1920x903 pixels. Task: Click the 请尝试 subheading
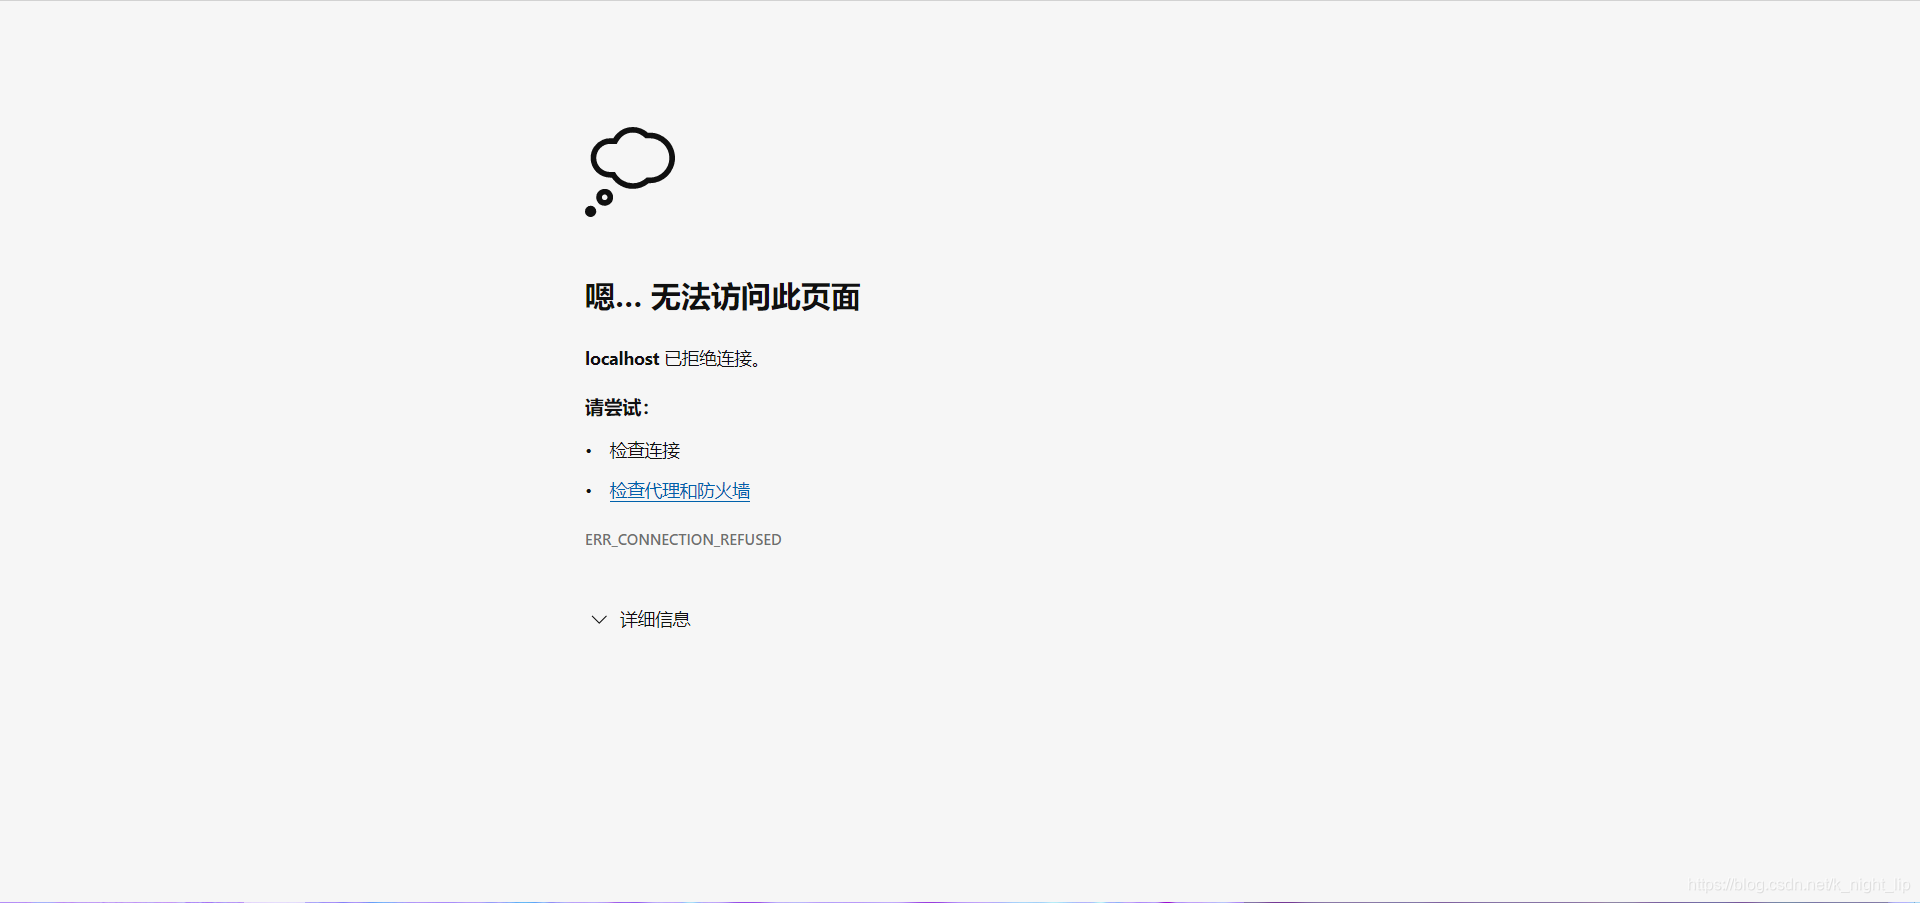coord(616,407)
